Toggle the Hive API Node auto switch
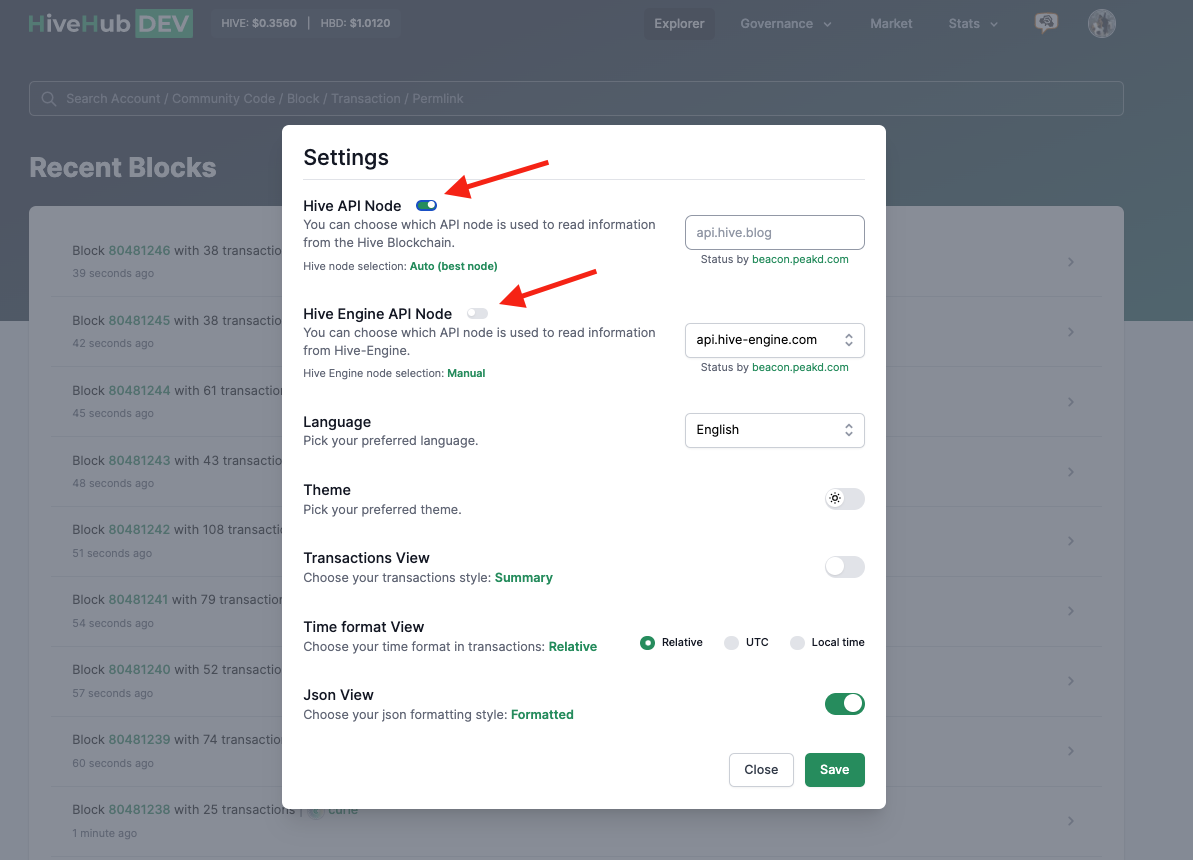1193x860 pixels. (427, 205)
